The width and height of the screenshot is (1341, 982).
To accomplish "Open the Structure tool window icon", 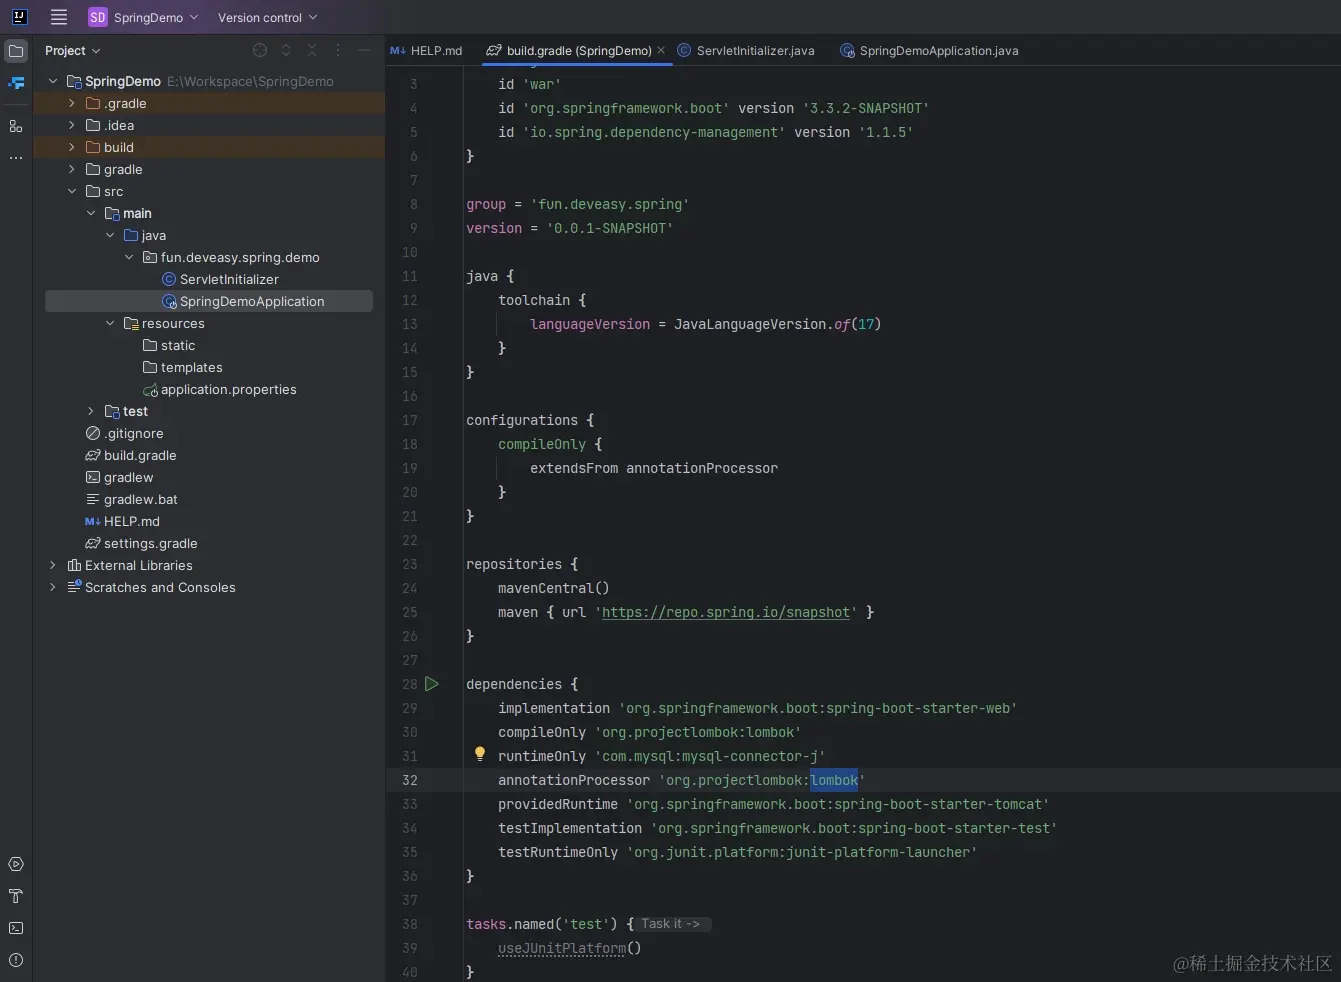I will pyautogui.click(x=16, y=126).
